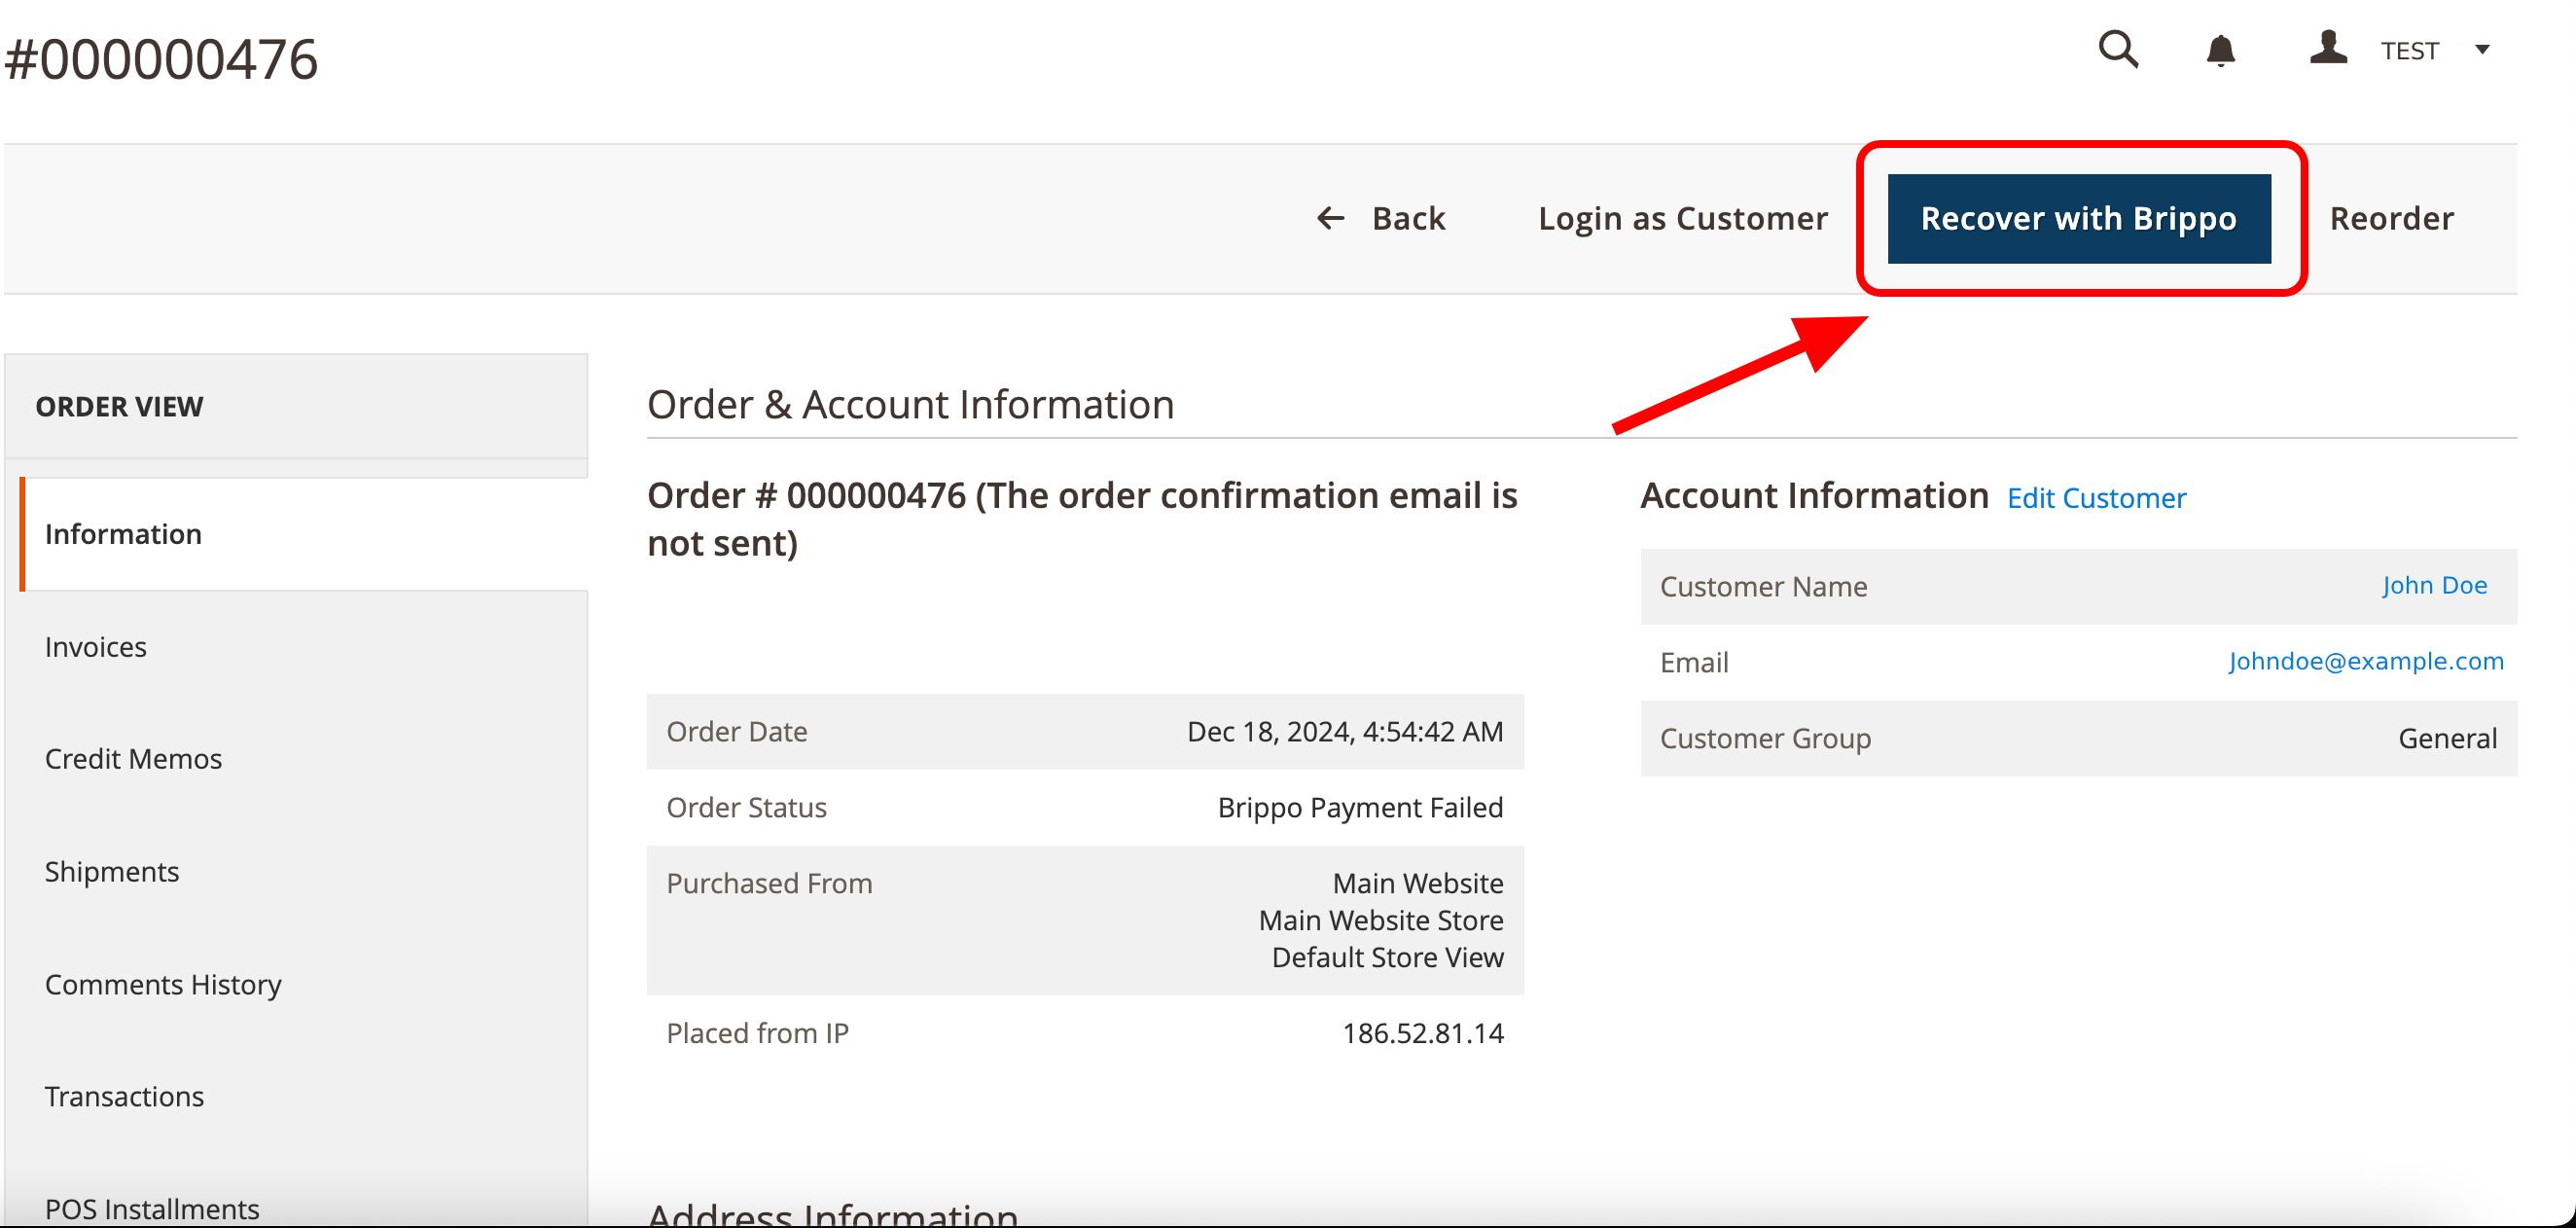Go to the Shipments tab

click(112, 872)
